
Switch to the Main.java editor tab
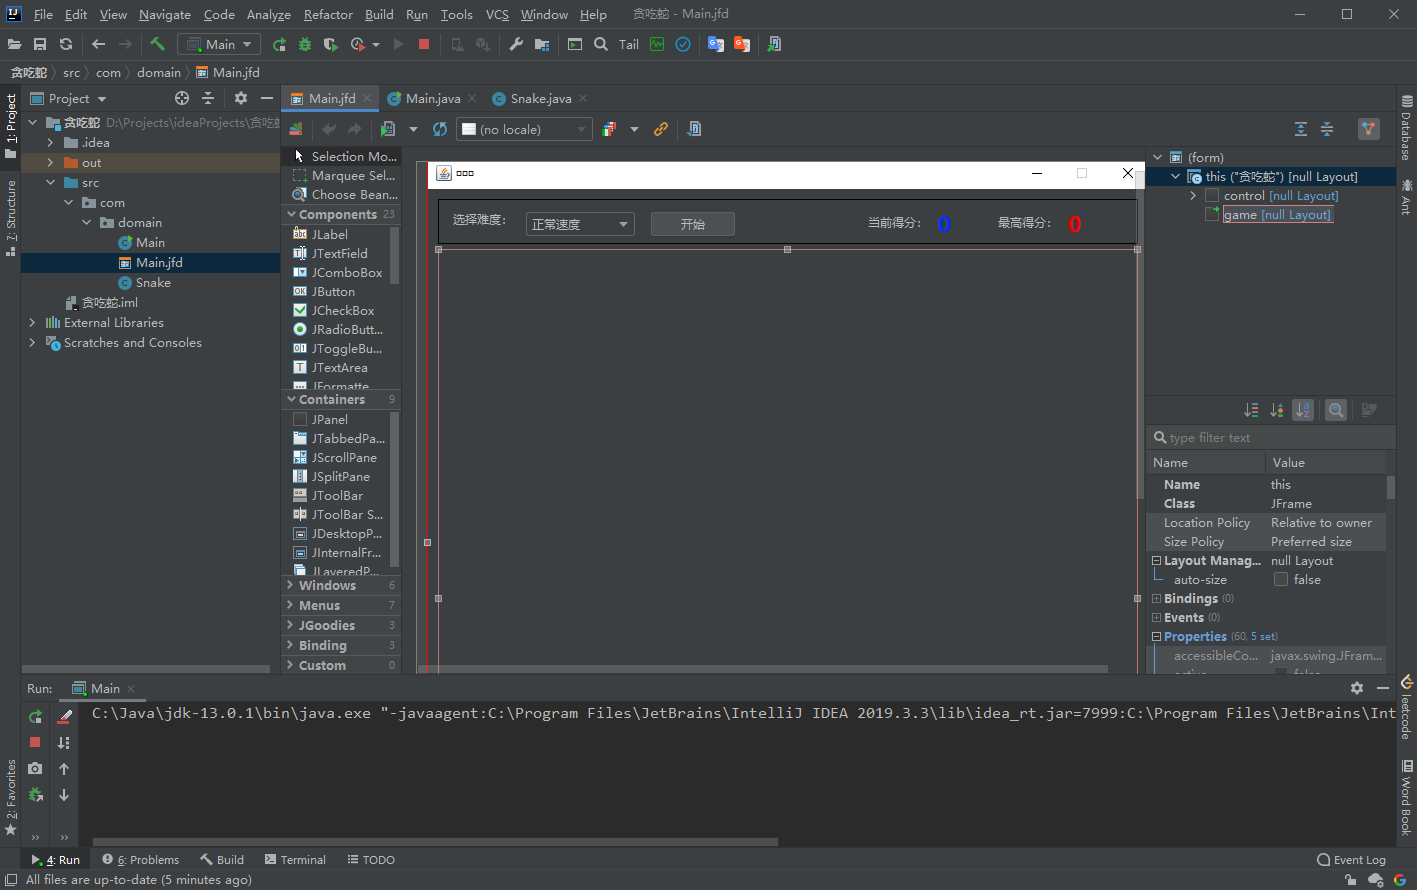point(432,98)
